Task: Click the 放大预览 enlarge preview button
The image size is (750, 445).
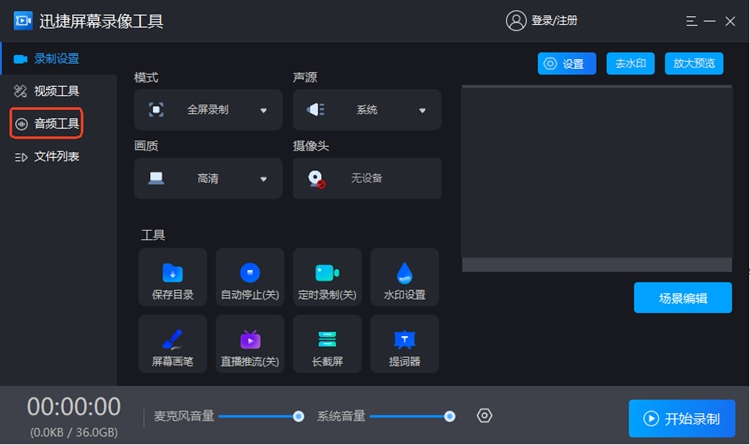Action: (x=694, y=64)
